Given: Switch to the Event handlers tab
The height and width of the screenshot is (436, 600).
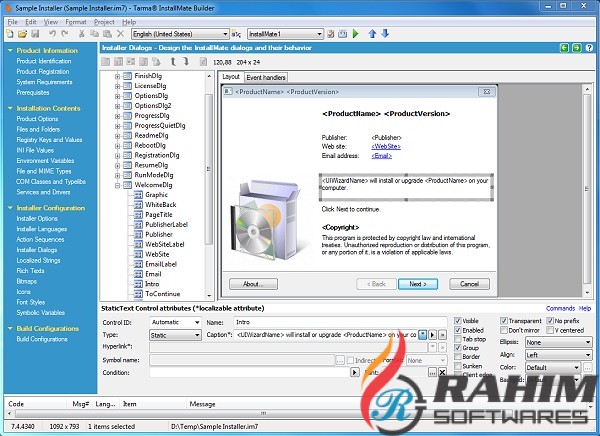Looking at the screenshot, I should coord(266,77).
